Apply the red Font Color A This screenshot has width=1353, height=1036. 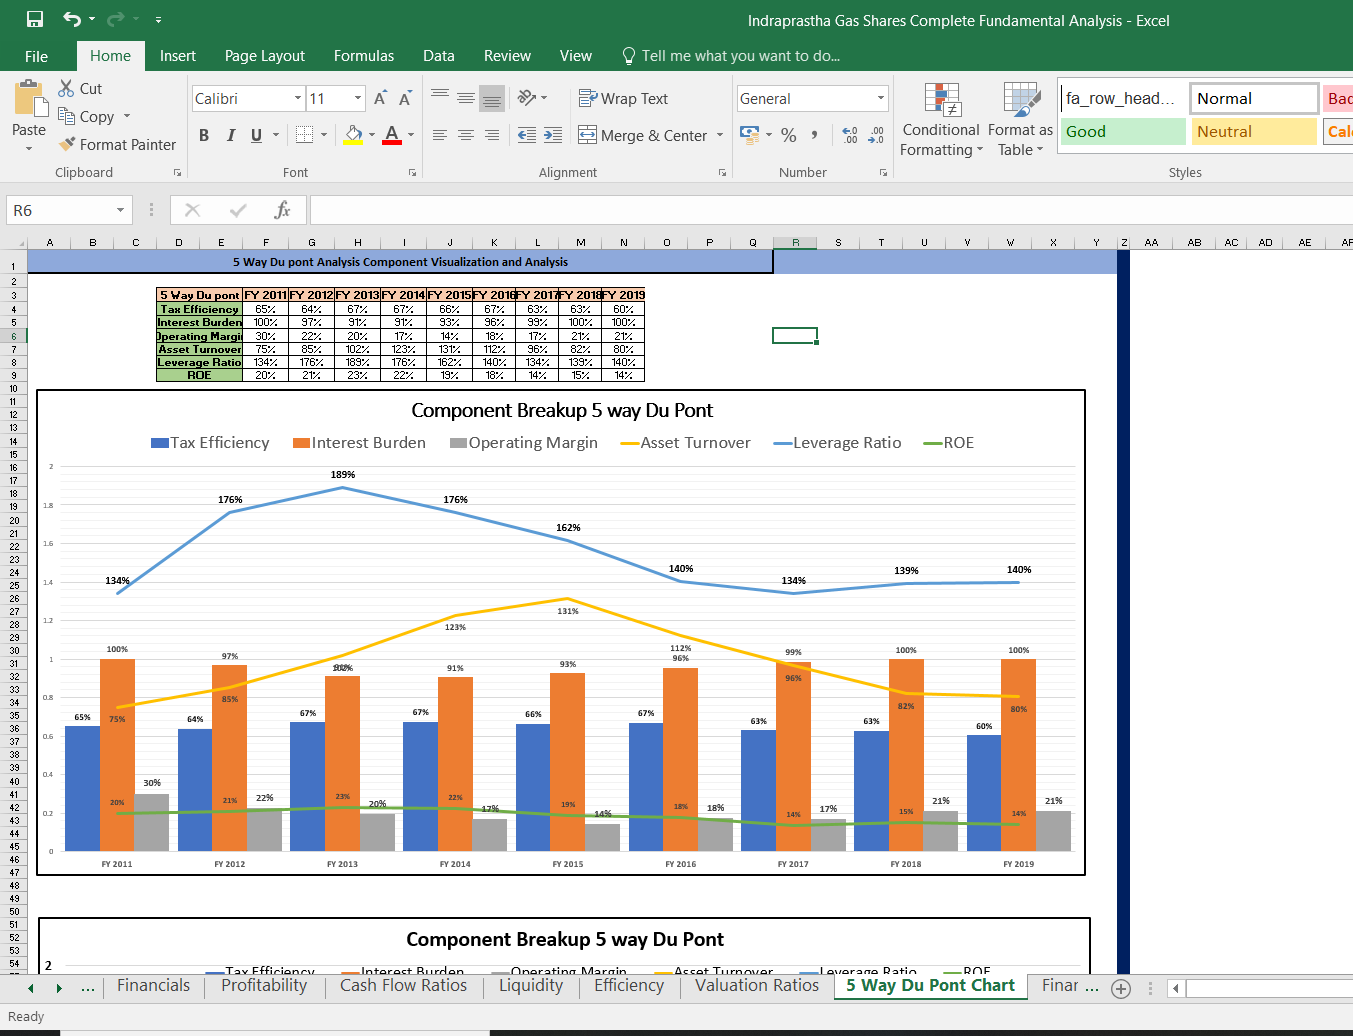[x=392, y=135]
